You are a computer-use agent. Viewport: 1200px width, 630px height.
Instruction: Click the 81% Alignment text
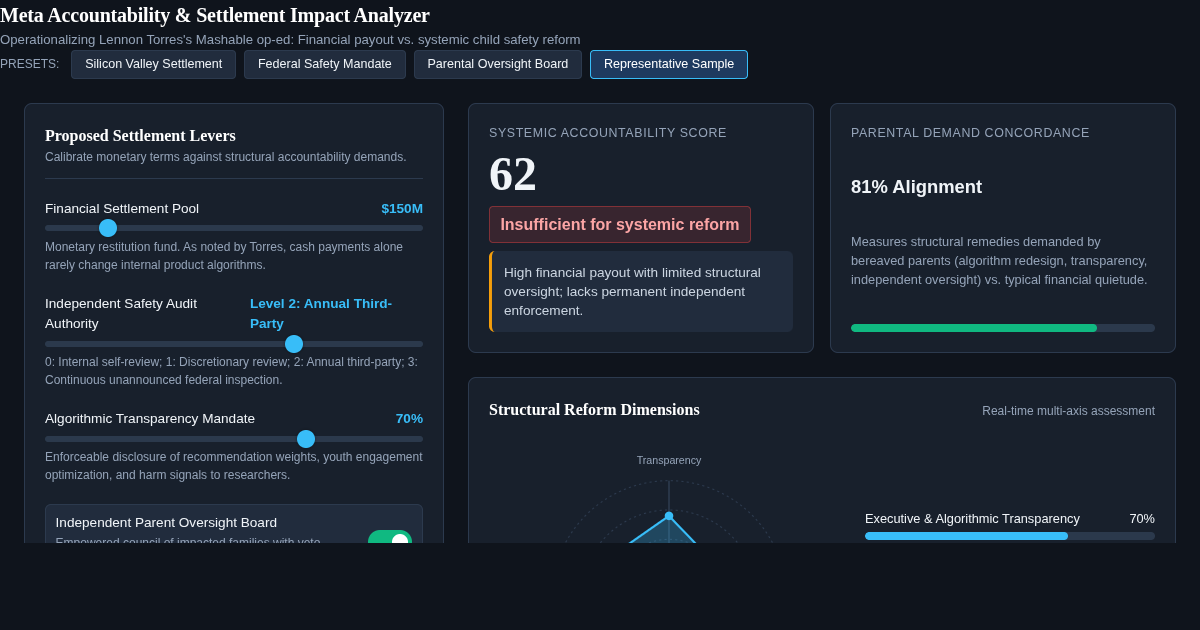coord(916,187)
